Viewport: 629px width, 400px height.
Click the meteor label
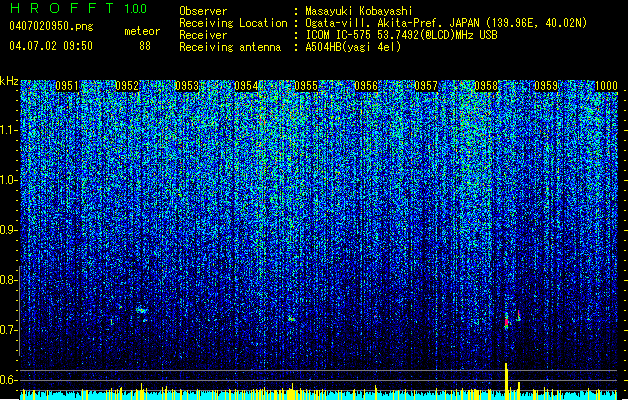point(142,31)
